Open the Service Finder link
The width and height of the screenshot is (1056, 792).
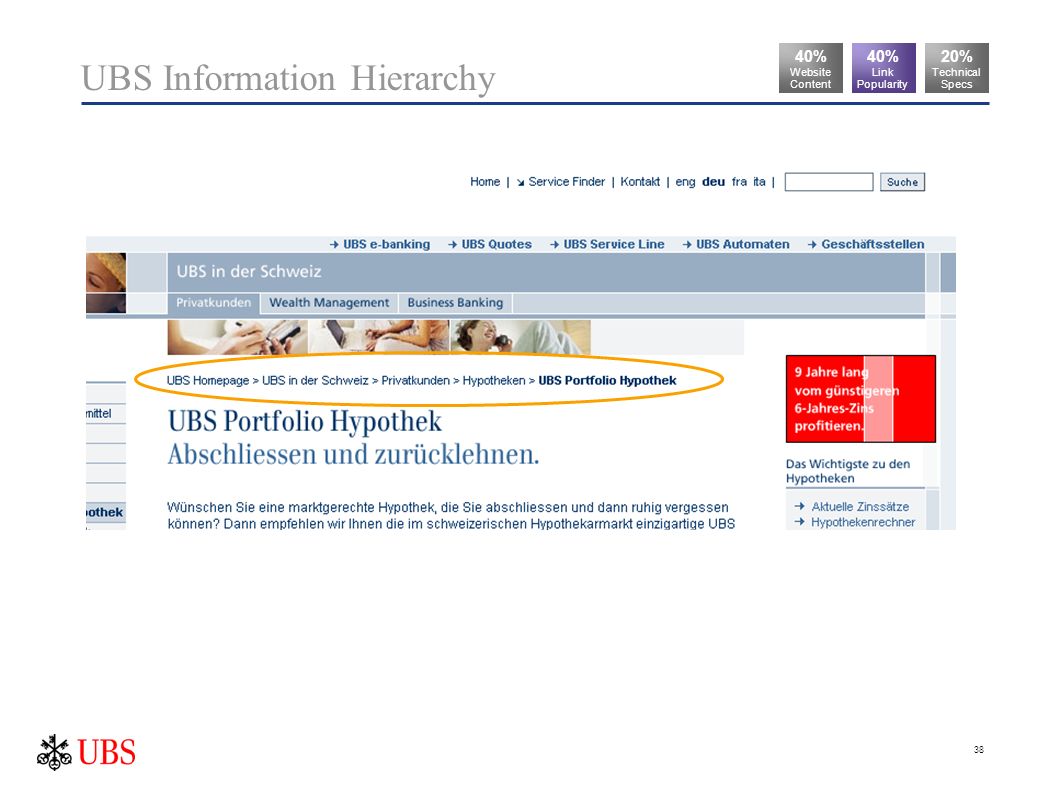566,182
